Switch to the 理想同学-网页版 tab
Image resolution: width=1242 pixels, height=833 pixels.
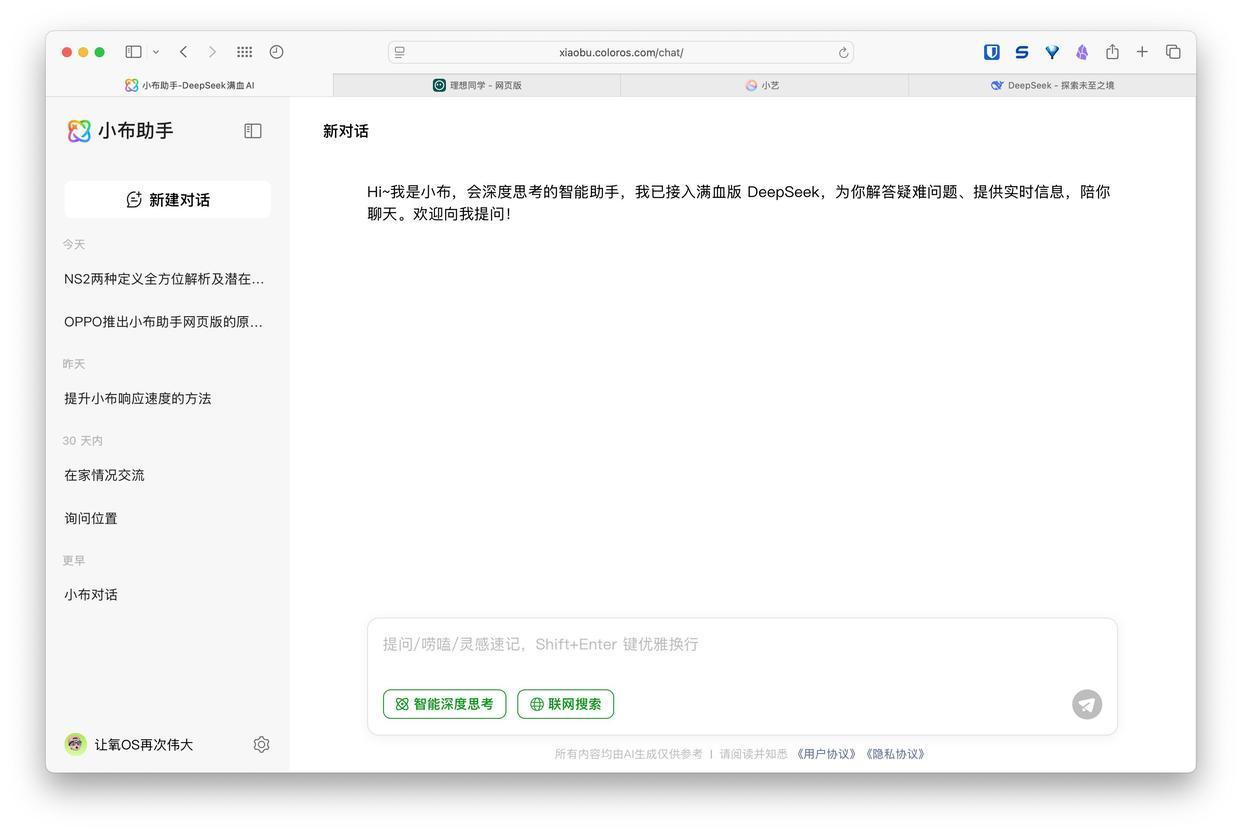click(x=478, y=85)
